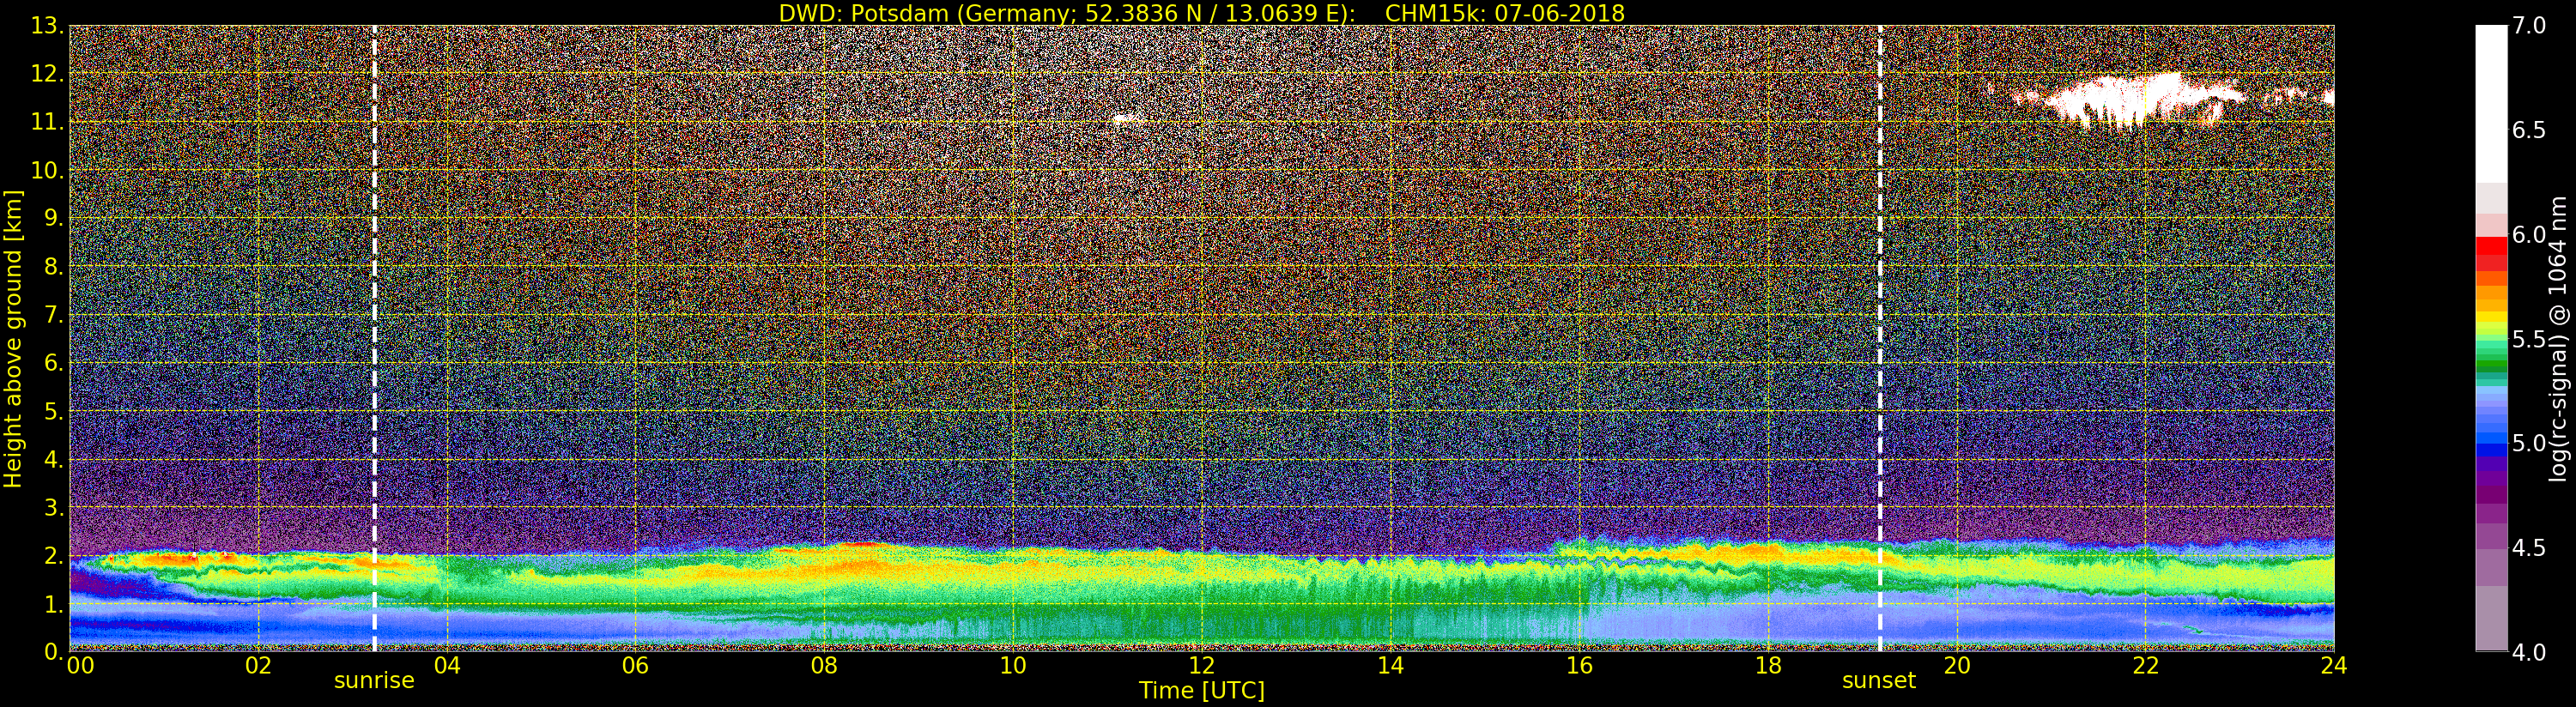Click the time axis tick label '14'
The height and width of the screenshot is (707, 2576).
[x=1390, y=666]
